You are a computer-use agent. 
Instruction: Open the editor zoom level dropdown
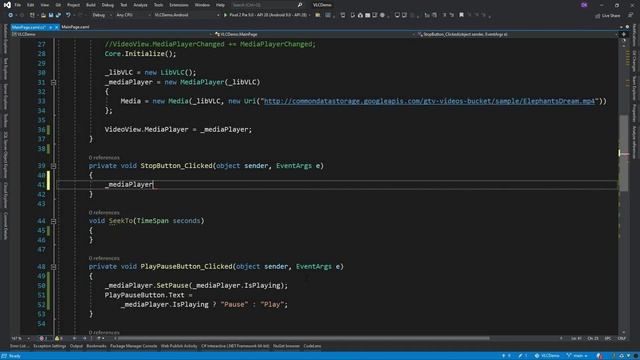coord(20,338)
